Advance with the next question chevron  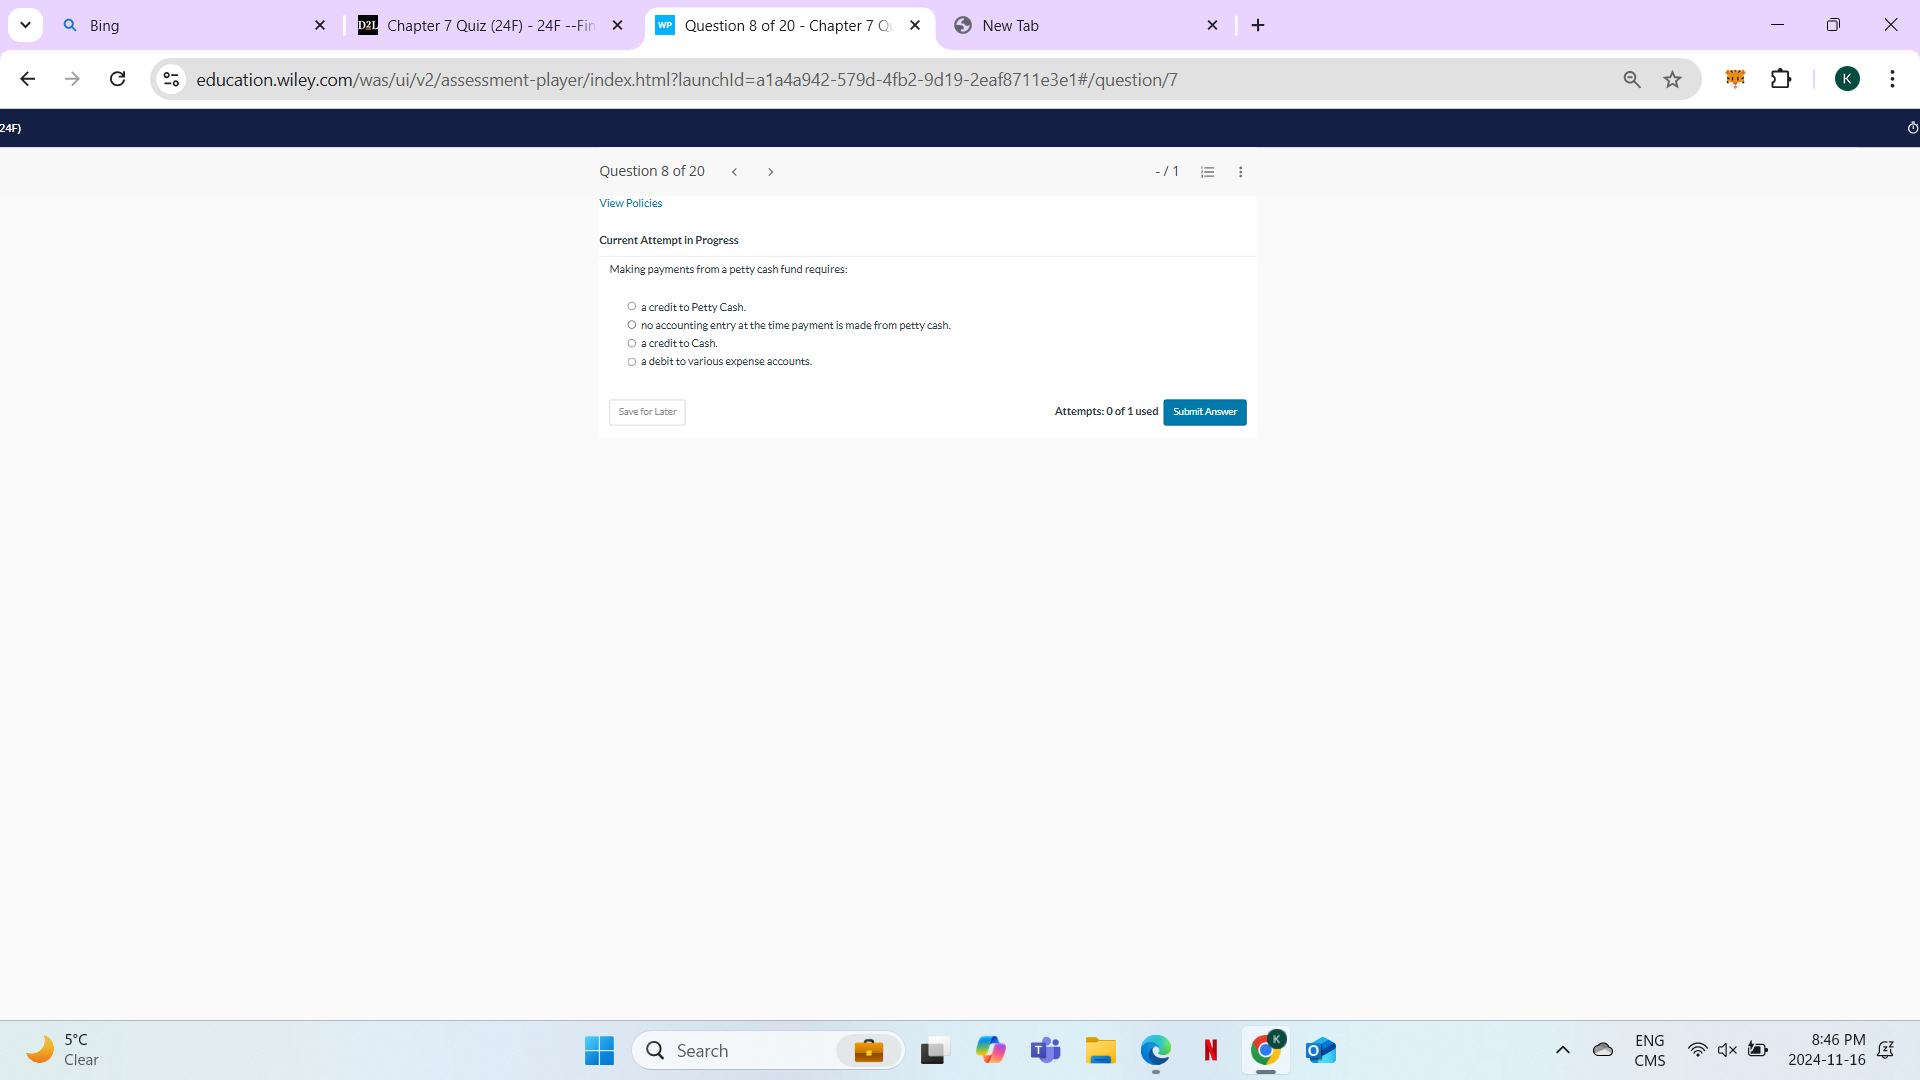pos(771,171)
